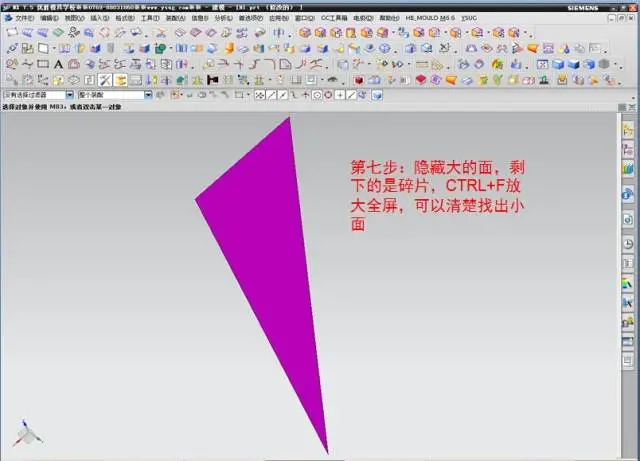Image resolution: width=640 pixels, height=461 pixels.
Task: Expand arrow beside rectangle selection icon
Action: (x=248, y=96)
